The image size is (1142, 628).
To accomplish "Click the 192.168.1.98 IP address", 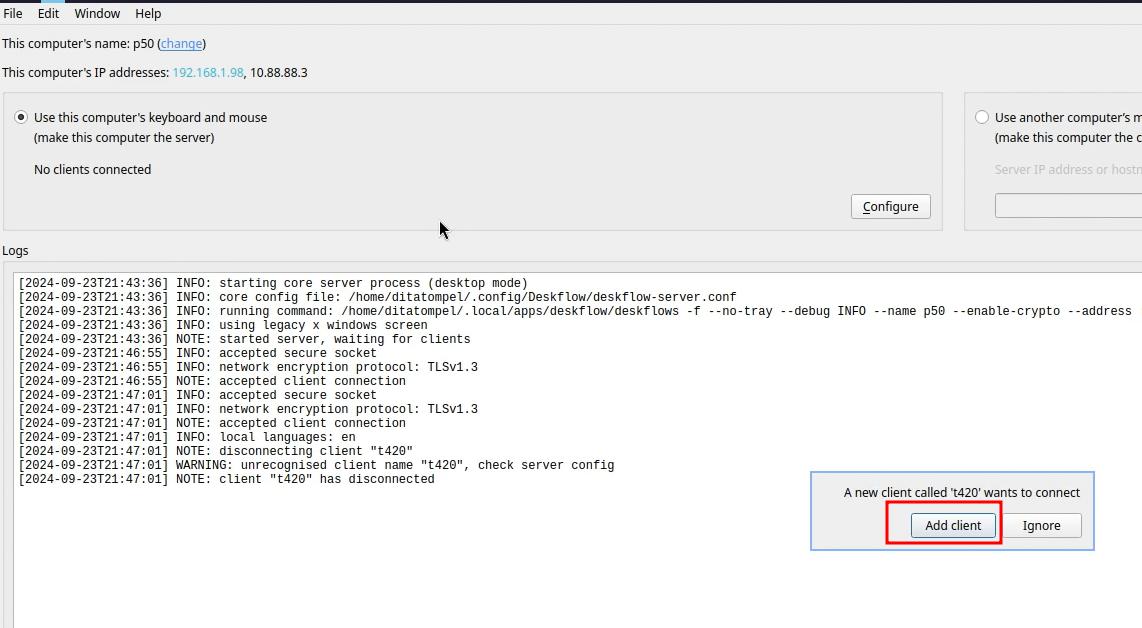I will click(x=208, y=73).
